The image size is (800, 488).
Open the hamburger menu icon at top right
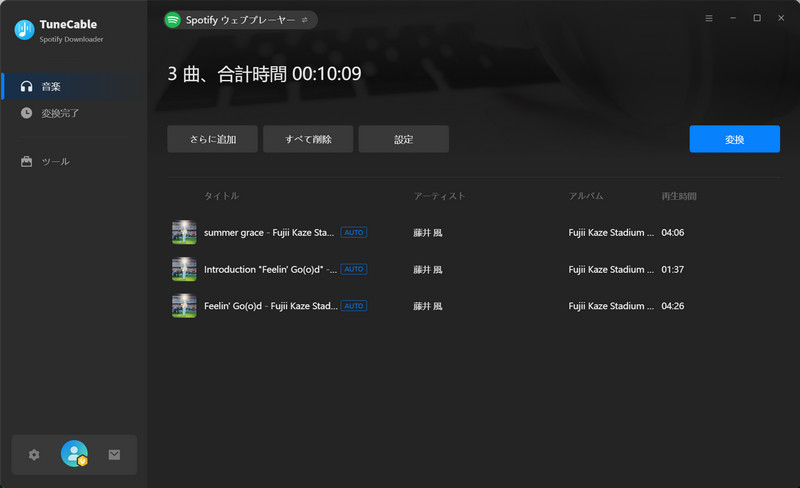point(709,18)
